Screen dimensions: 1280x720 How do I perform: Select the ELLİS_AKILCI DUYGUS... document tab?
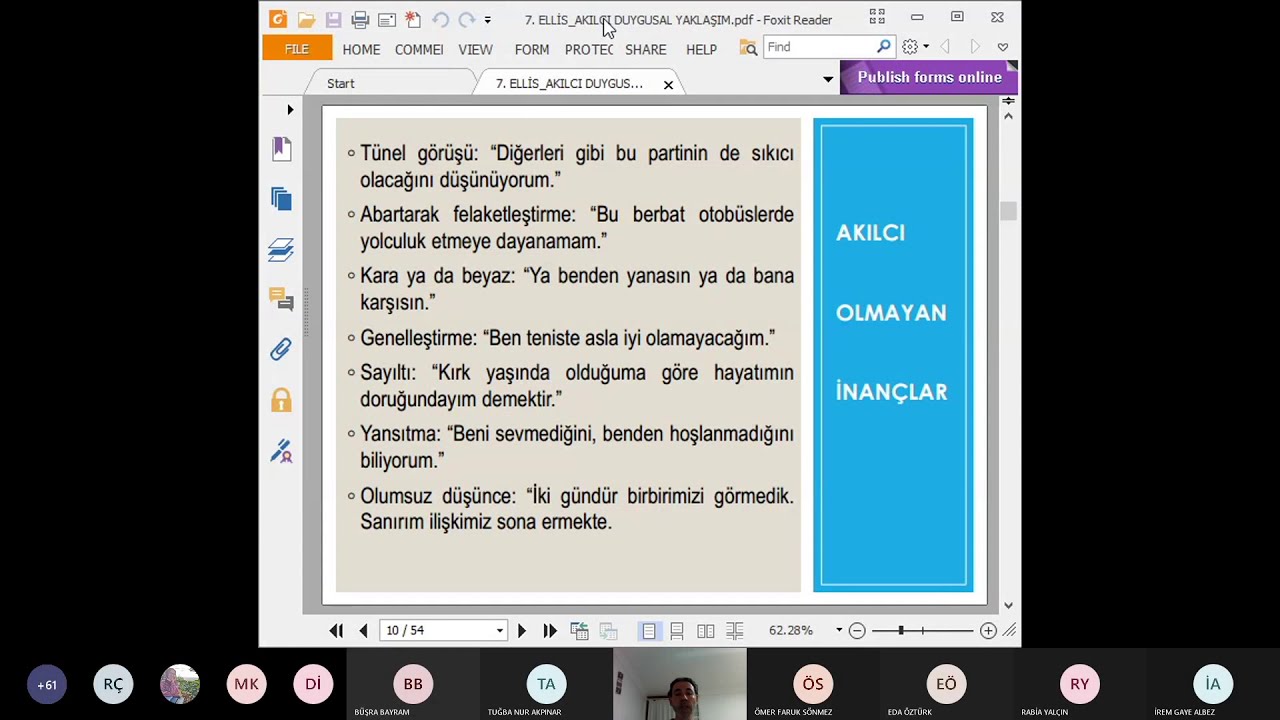tap(569, 83)
